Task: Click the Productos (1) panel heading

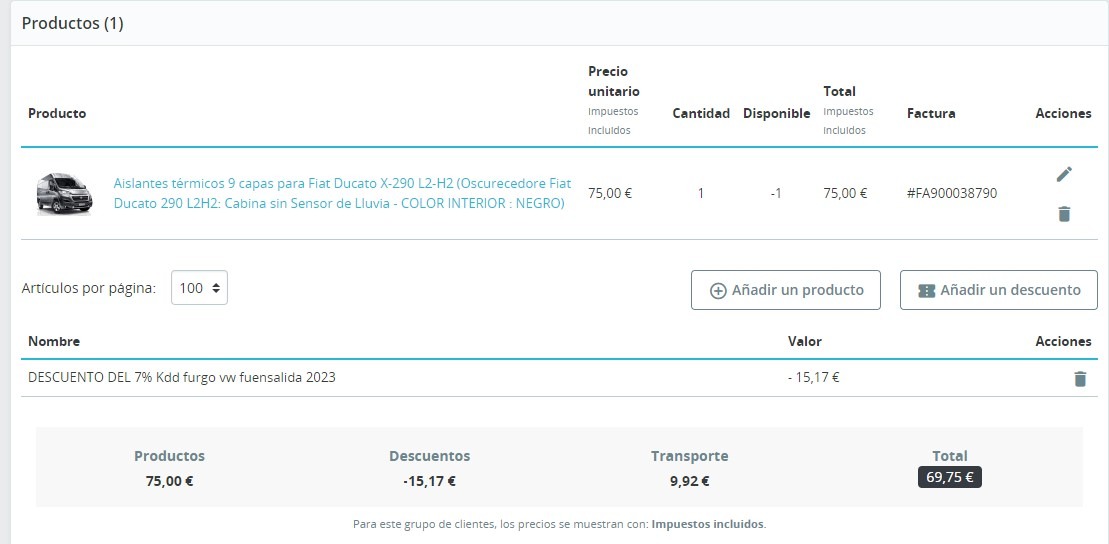Action: [73, 23]
